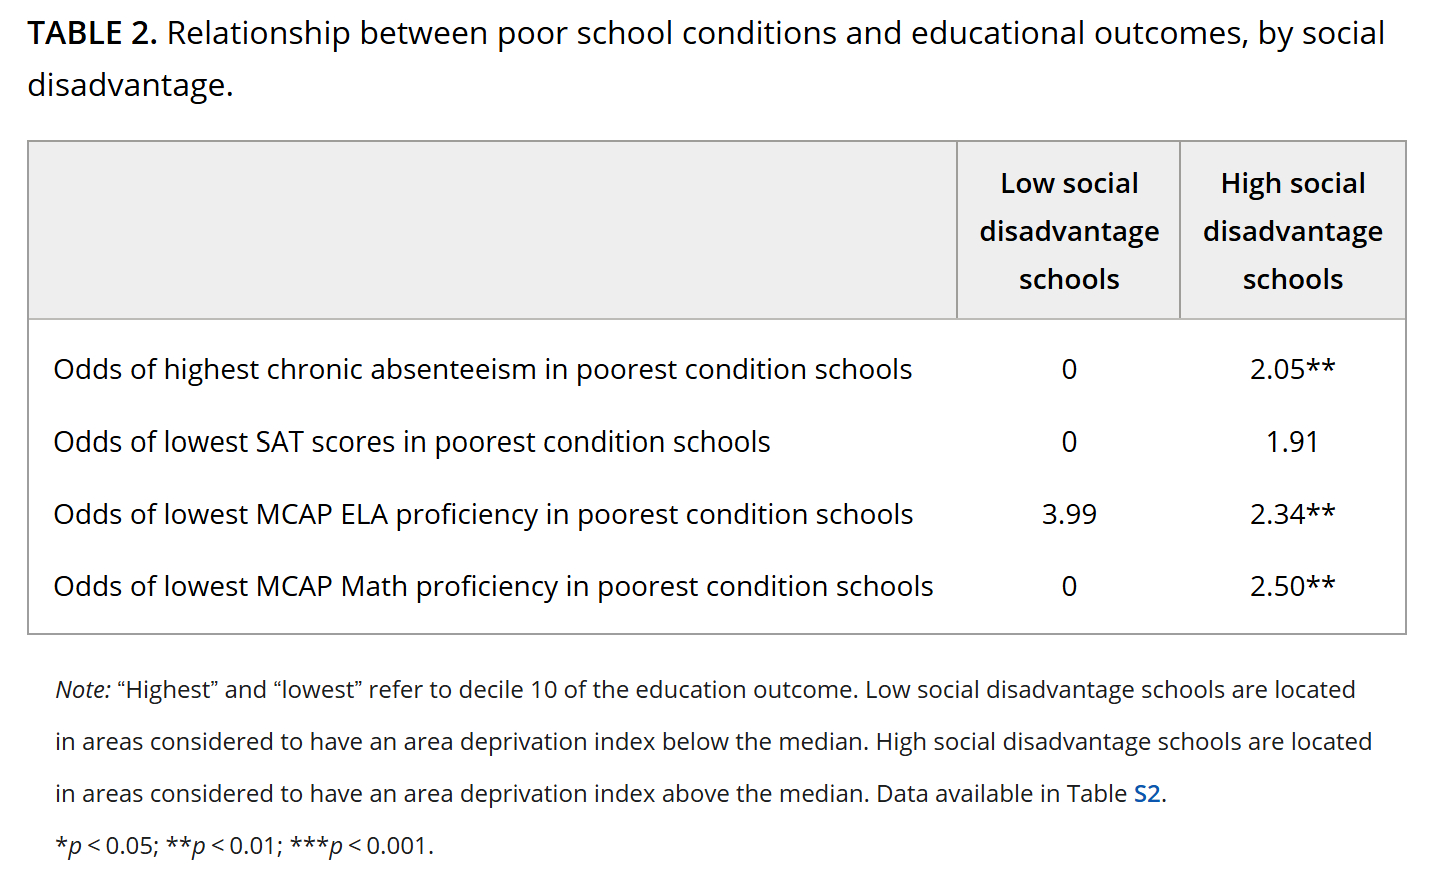Select the High social disadvantage schools header
The height and width of the screenshot is (878, 1440).
click(1292, 231)
